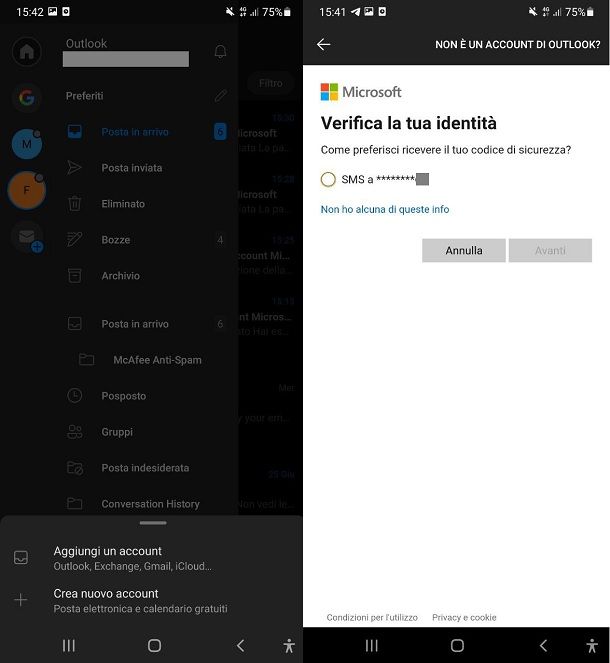Tap the unread badge on Posta in arrivo

[x=220, y=132]
